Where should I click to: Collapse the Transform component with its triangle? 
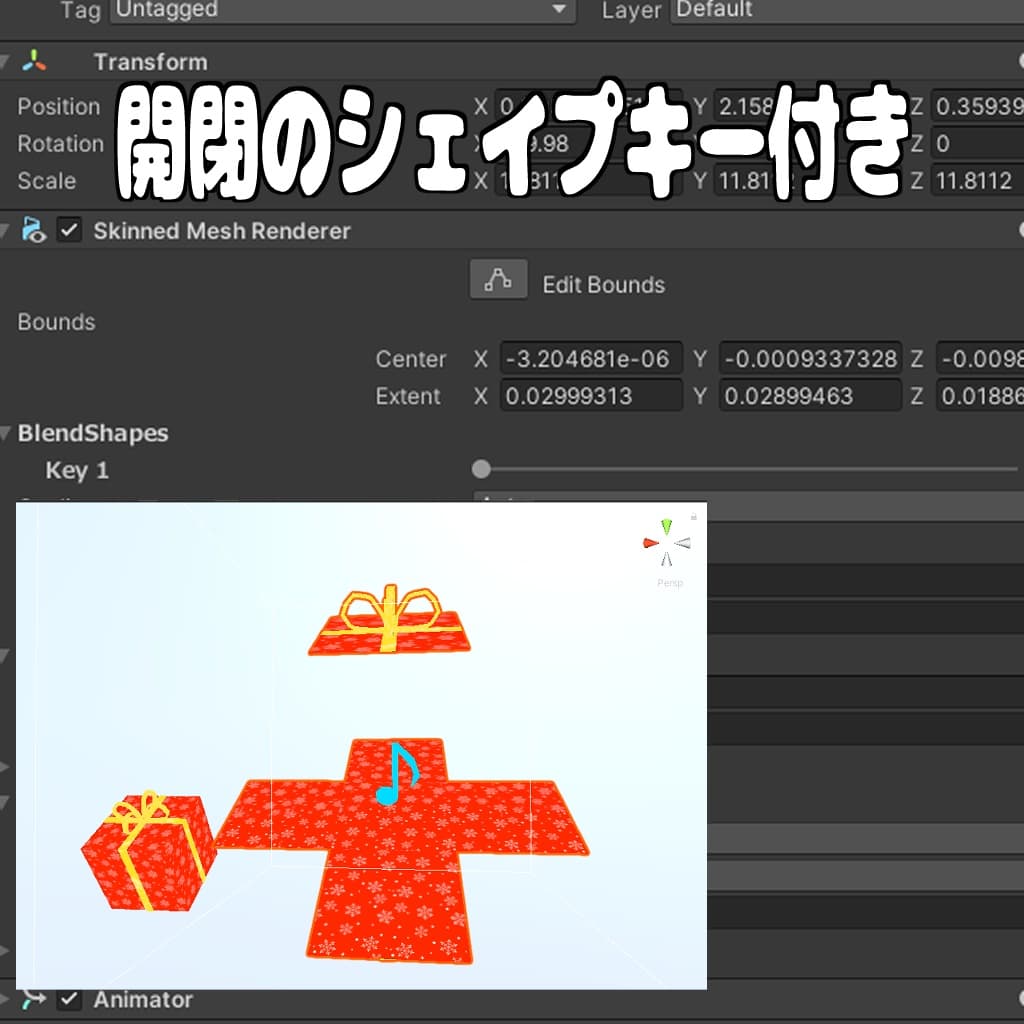pos(8,61)
